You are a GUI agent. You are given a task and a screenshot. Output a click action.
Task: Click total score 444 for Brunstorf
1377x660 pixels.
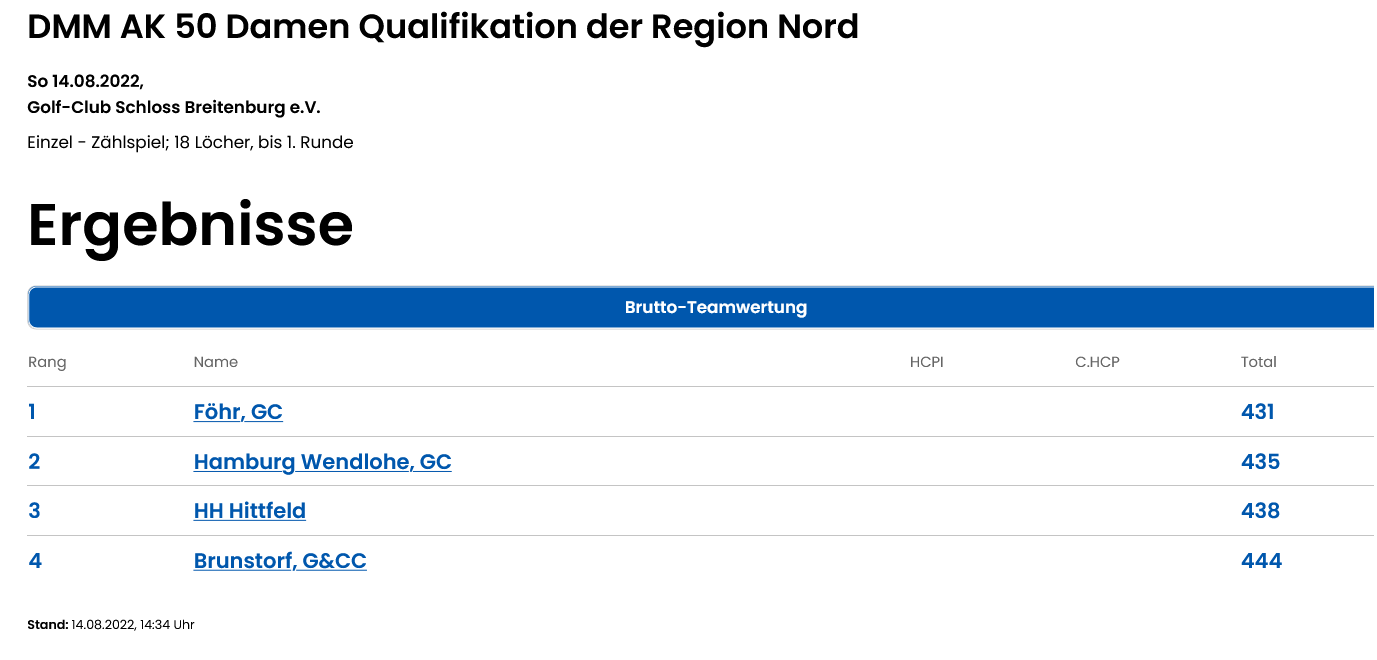pos(1262,561)
